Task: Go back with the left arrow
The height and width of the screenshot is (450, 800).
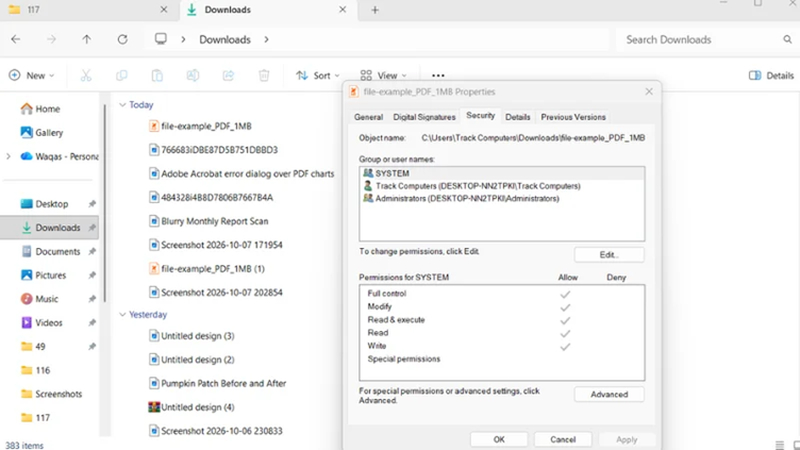Action: click(x=16, y=39)
